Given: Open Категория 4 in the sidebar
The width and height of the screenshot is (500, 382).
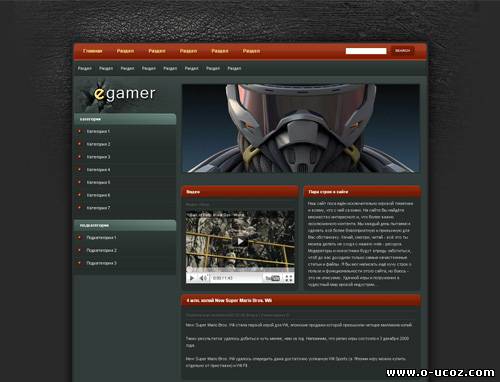Looking at the screenshot, I should (x=98, y=170).
